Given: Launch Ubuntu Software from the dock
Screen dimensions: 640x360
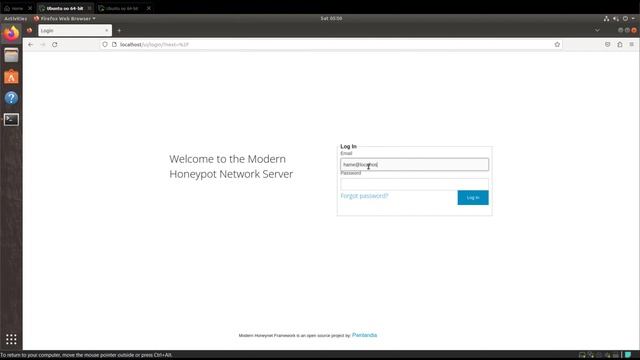Looking at the screenshot, I should 11,77.
